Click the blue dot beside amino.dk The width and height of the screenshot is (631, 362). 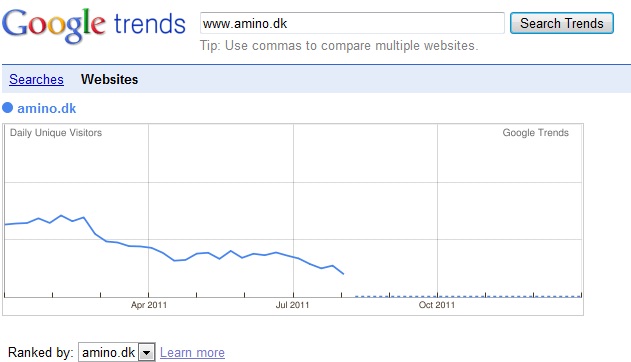click(8, 108)
